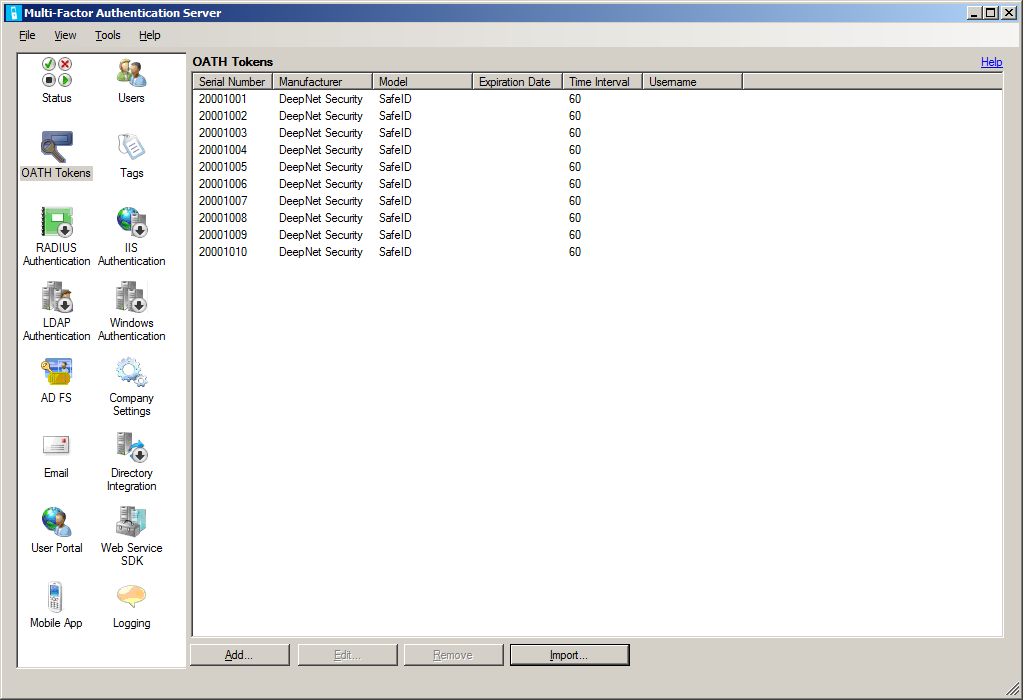This screenshot has width=1023, height=700.
Task: Select token row 20001005
Action: tap(222, 167)
